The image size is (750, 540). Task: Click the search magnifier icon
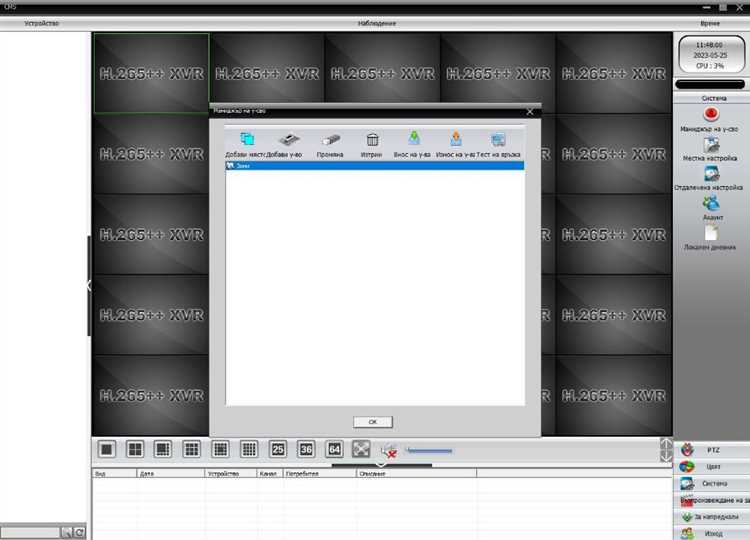tap(66, 532)
